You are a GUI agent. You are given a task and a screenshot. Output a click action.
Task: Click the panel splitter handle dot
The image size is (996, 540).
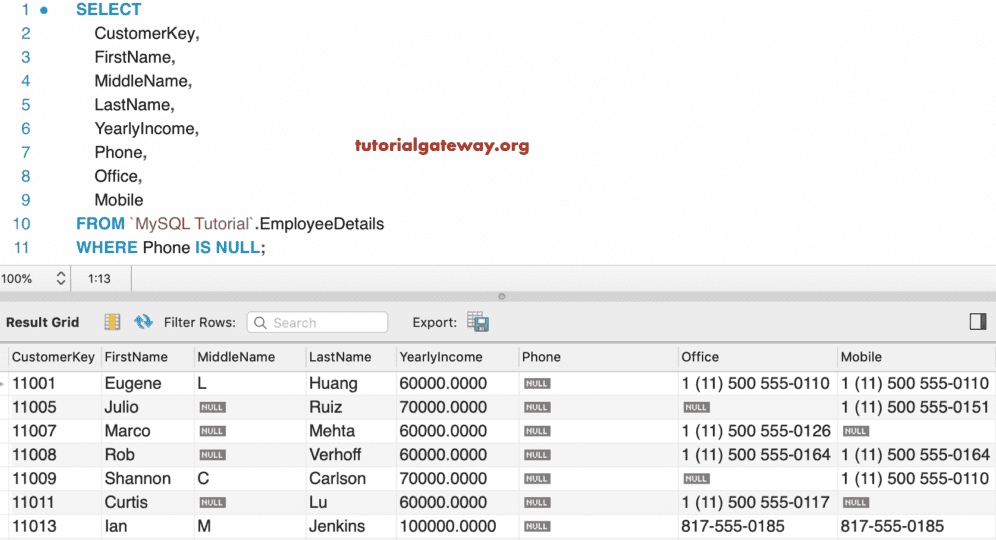click(x=502, y=297)
